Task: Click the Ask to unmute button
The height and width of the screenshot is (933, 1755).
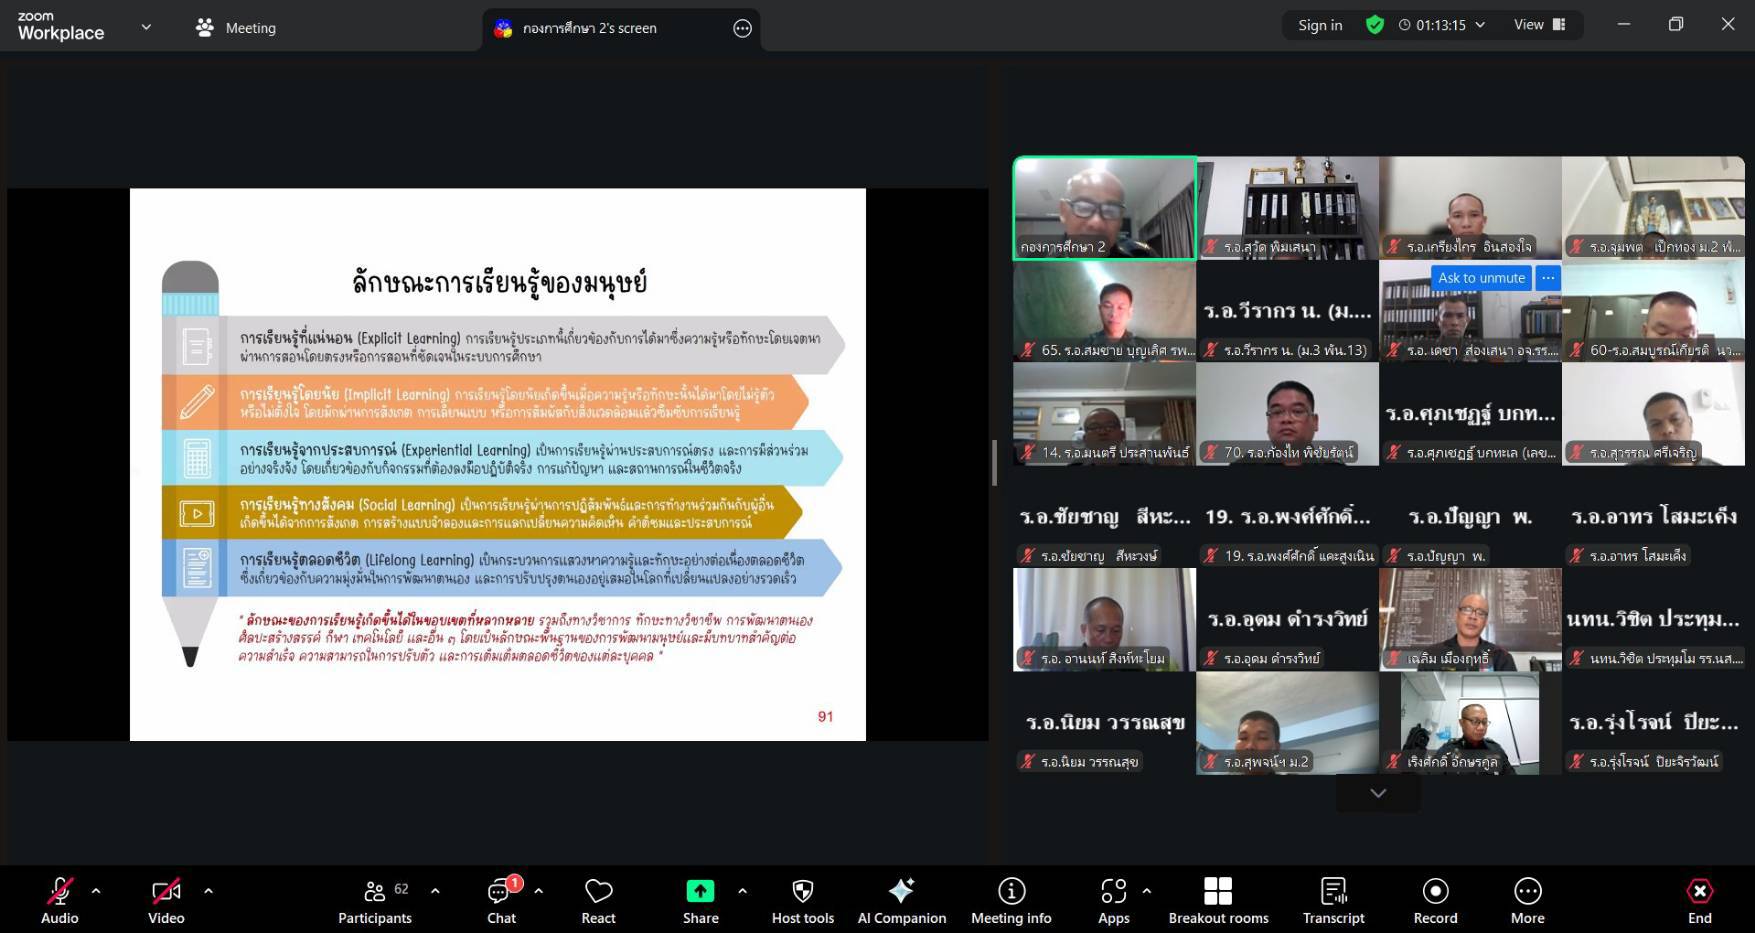Action: click(1481, 278)
